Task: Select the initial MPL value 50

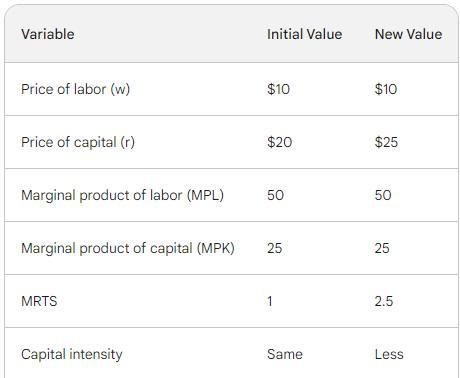Action: tap(275, 195)
